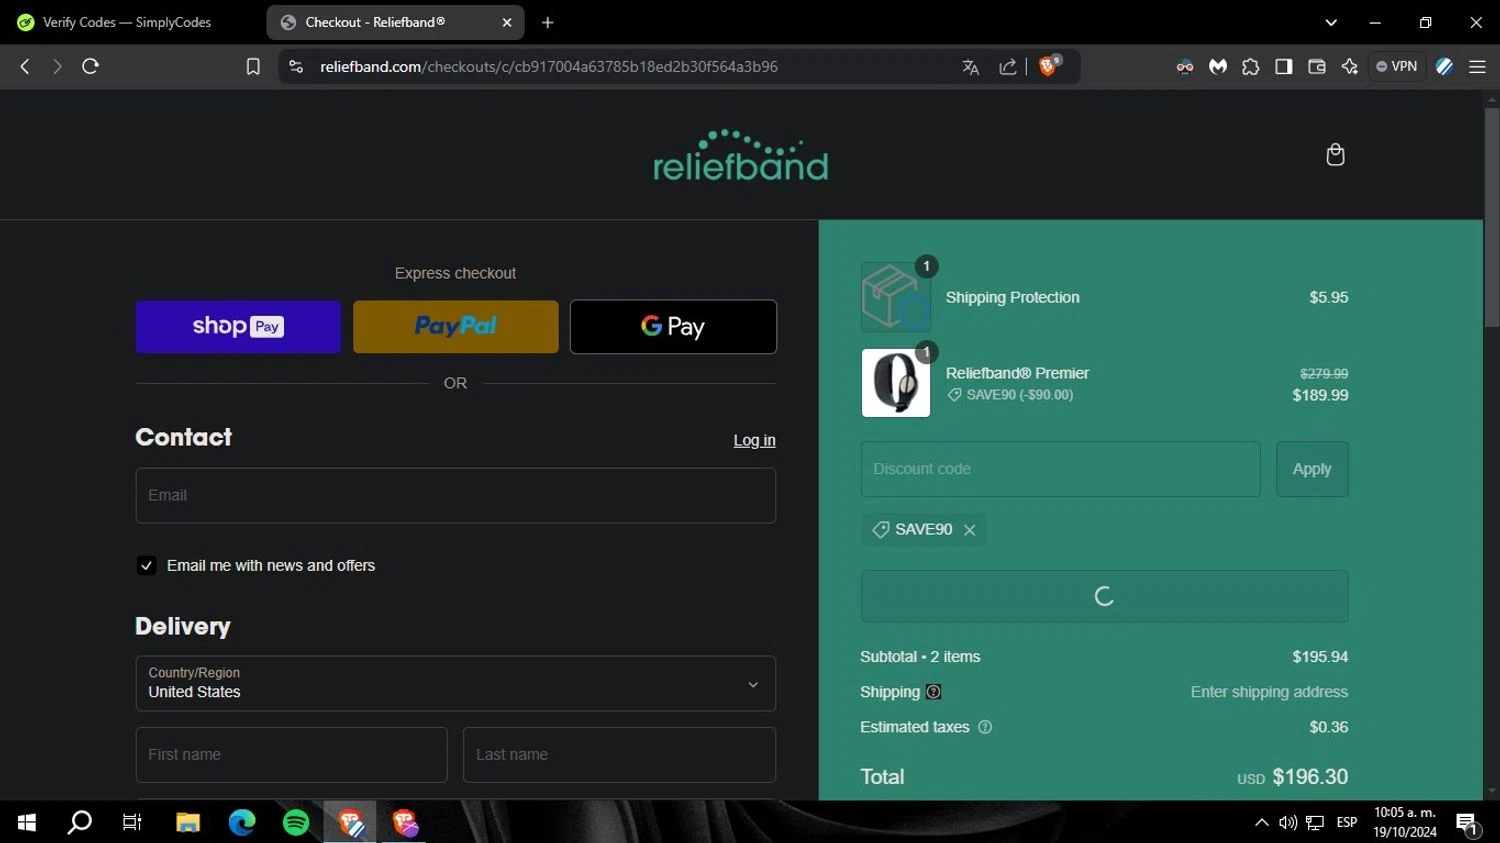Open browser extensions puzzle icon
1500x843 pixels.
click(x=1250, y=67)
